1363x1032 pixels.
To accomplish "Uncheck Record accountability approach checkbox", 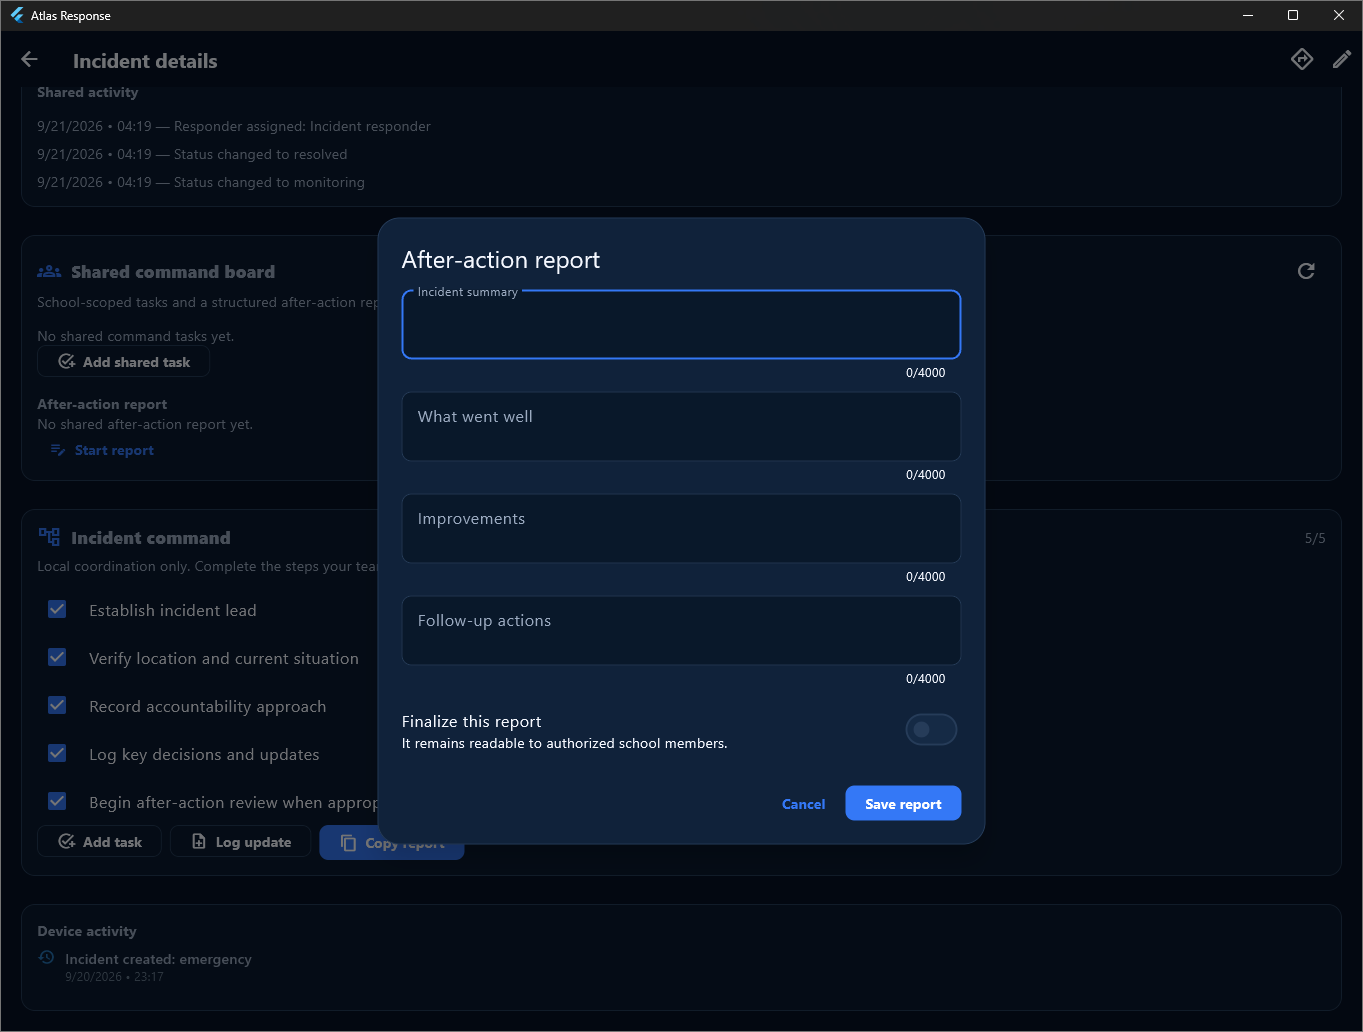I will tap(57, 705).
